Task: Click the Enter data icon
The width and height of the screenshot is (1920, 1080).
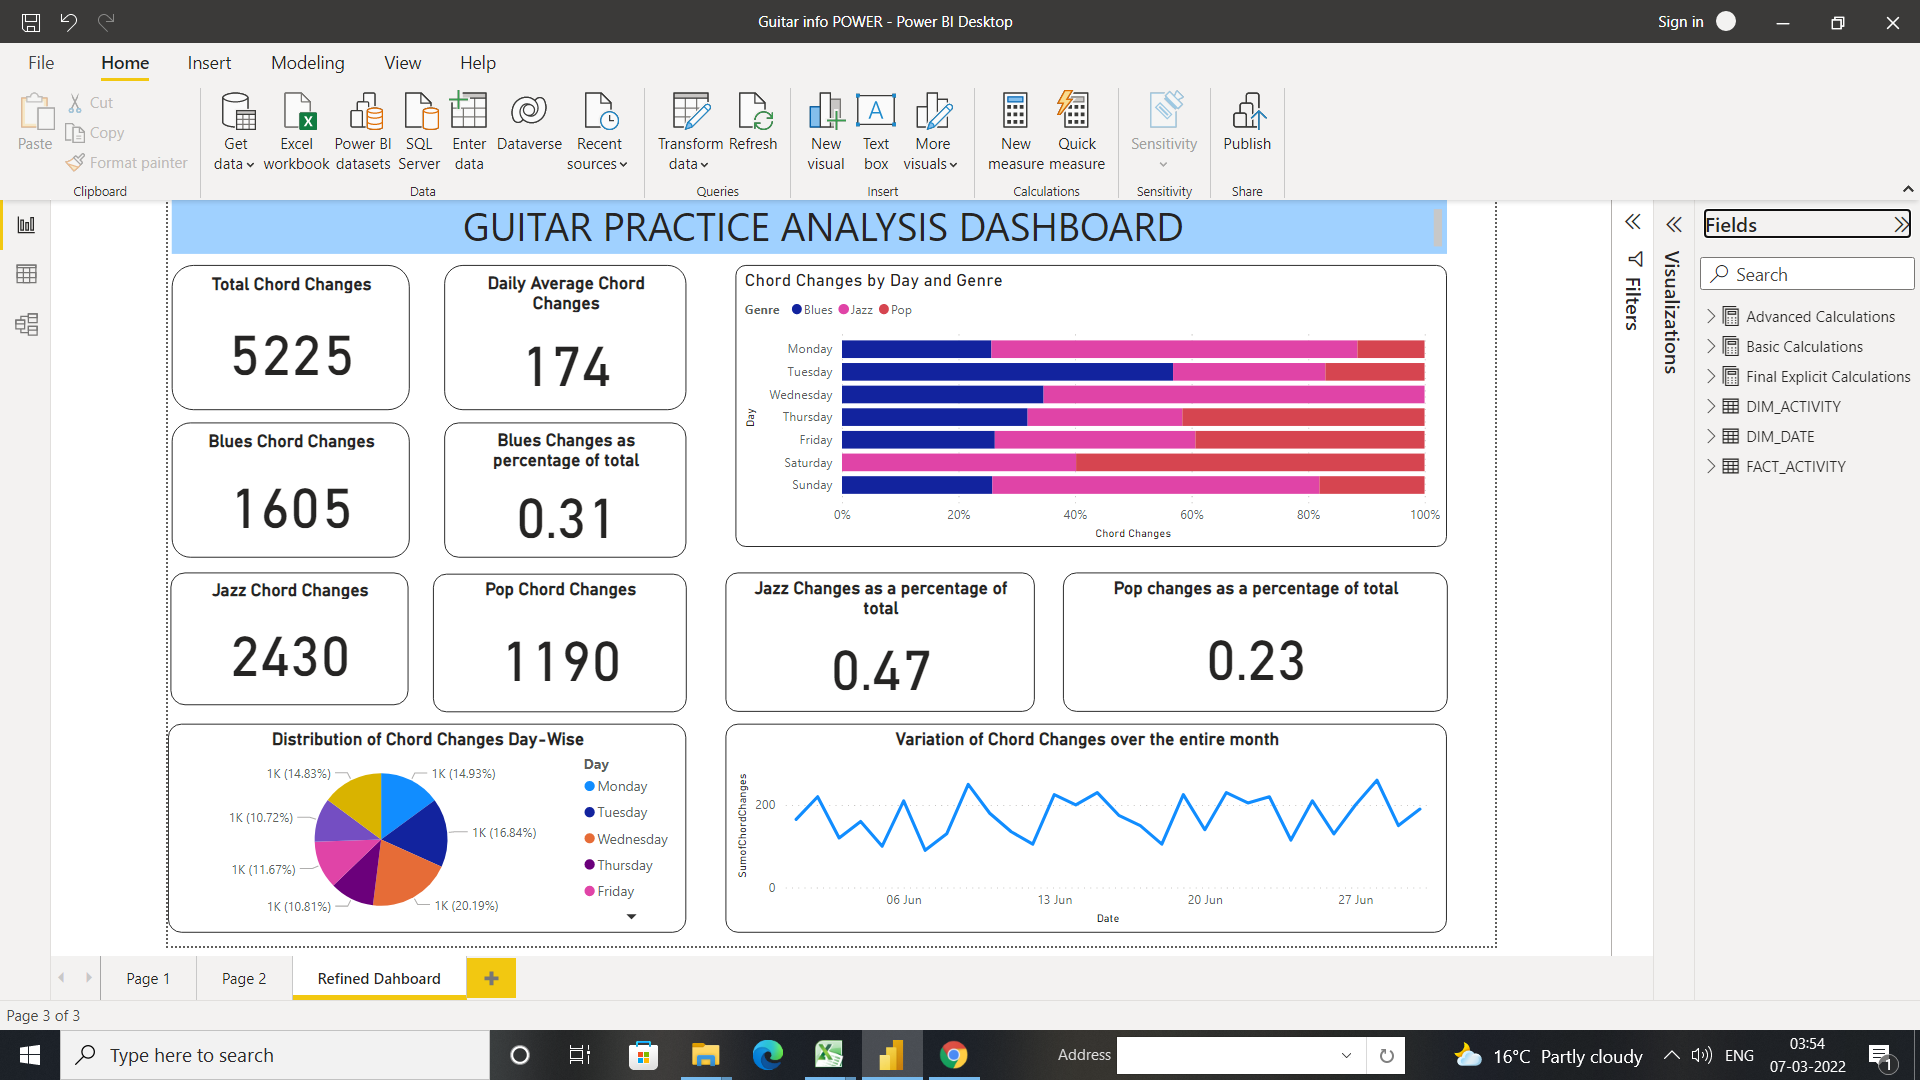Action: (468, 131)
